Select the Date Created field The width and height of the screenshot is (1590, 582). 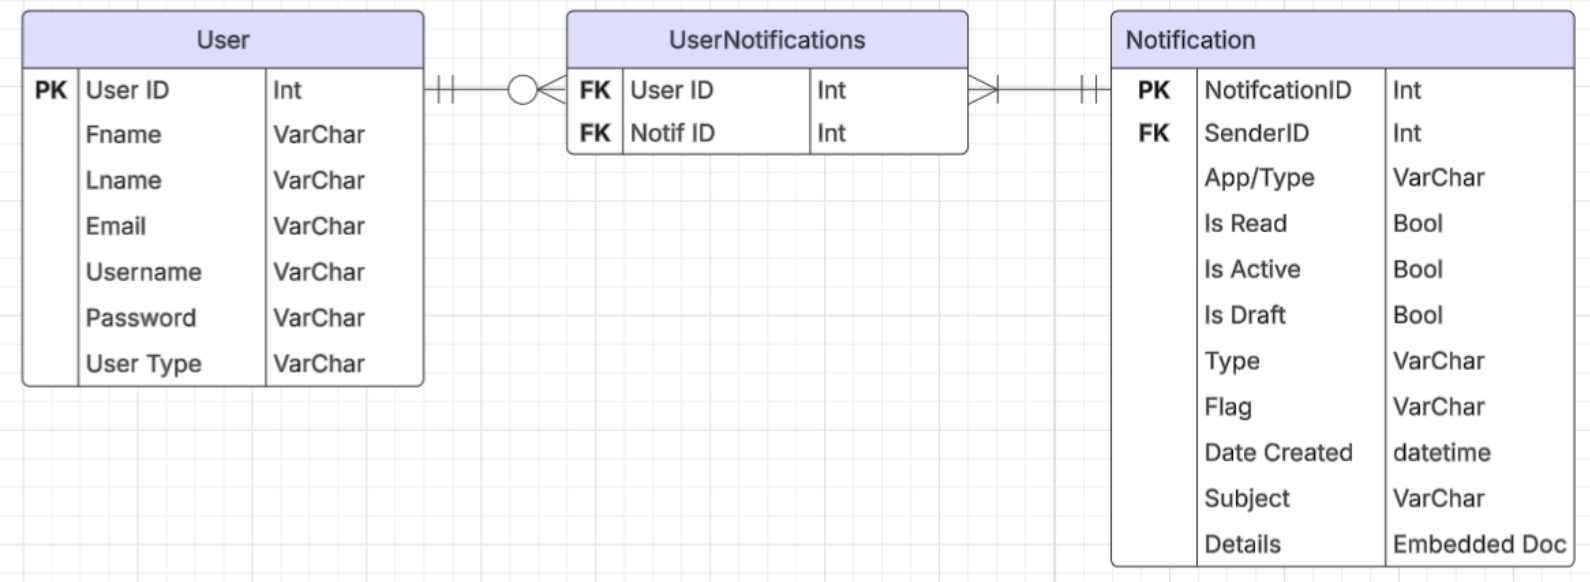[x=1278, y=453]
